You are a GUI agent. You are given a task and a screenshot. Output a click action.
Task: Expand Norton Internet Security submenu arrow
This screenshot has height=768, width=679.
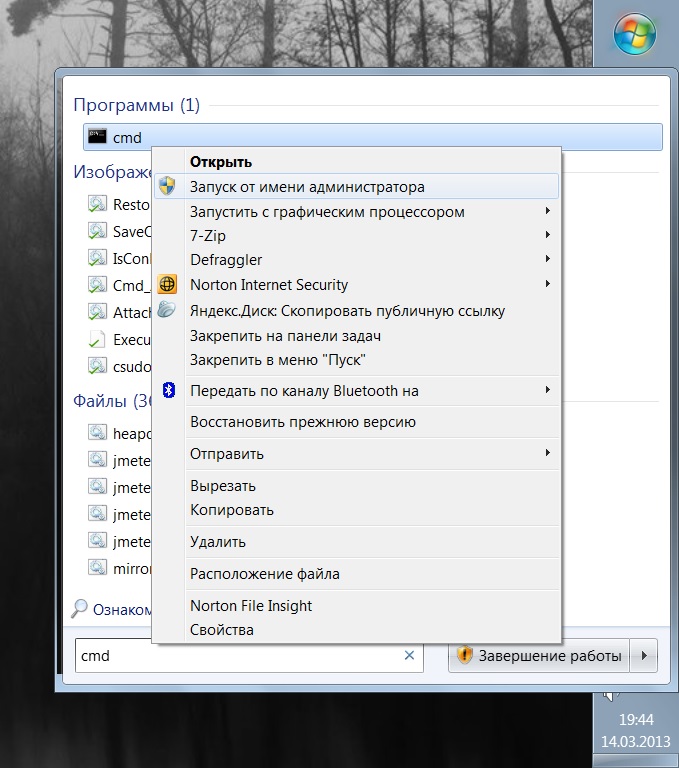pyautogui.click(x=548, y=284)
